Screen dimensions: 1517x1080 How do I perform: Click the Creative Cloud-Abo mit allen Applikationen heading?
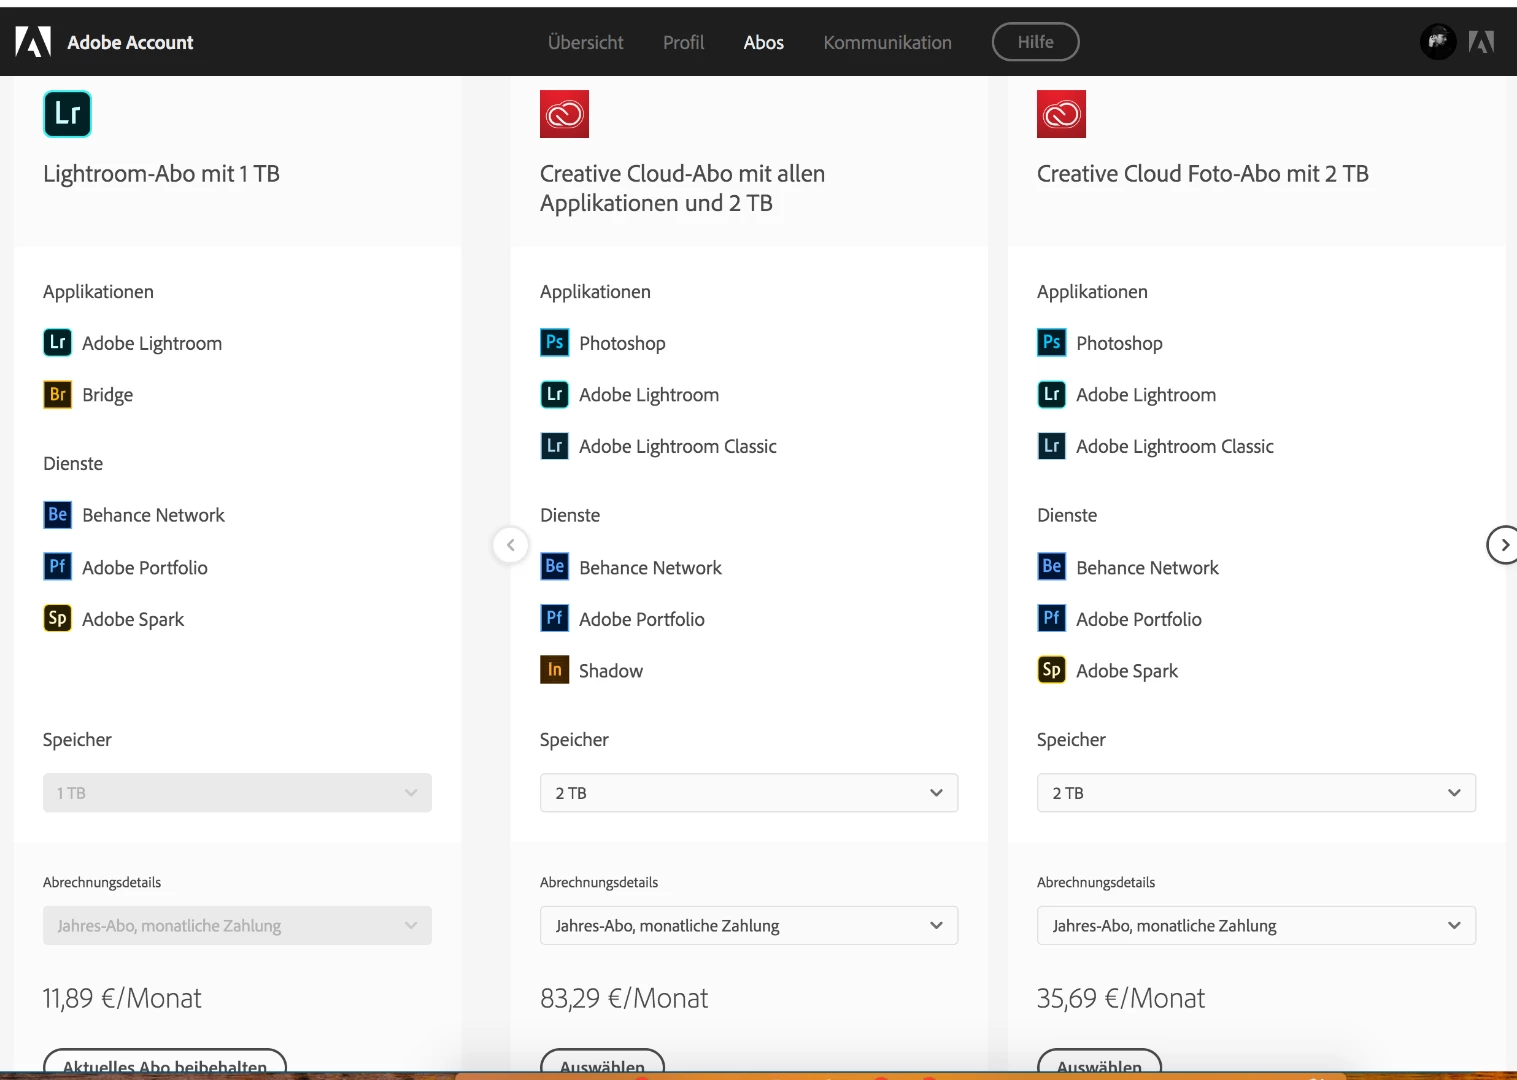click(x=682, y=188)
